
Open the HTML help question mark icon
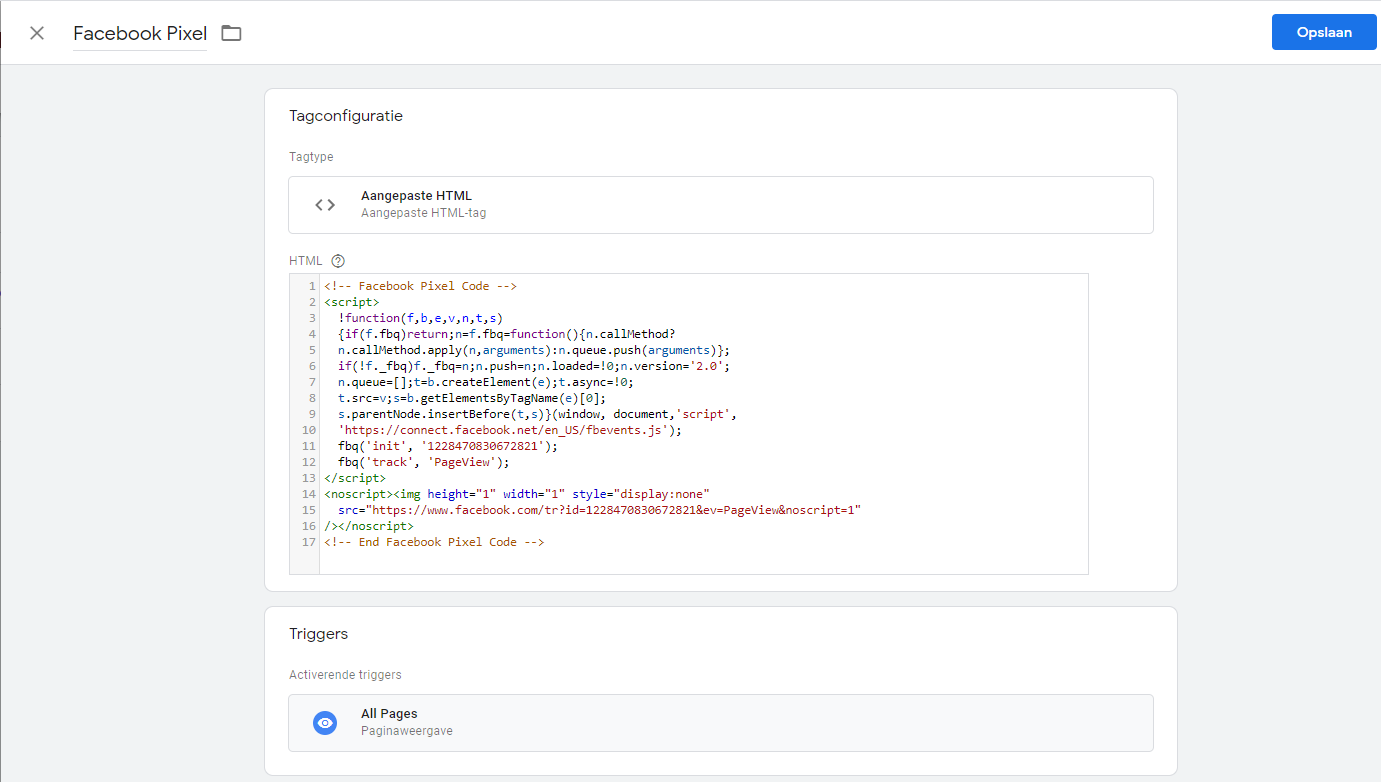pos(337,261)
